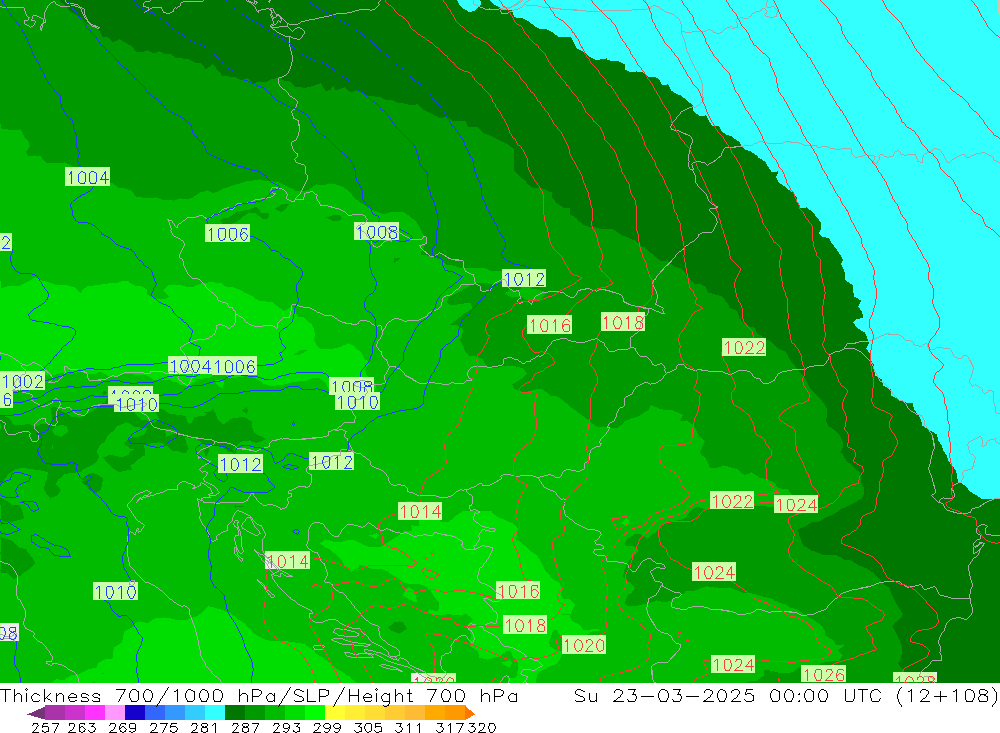Select the 269 legend value
Image resolution: width=1000 pixels, height=733 pixels.
122,727
